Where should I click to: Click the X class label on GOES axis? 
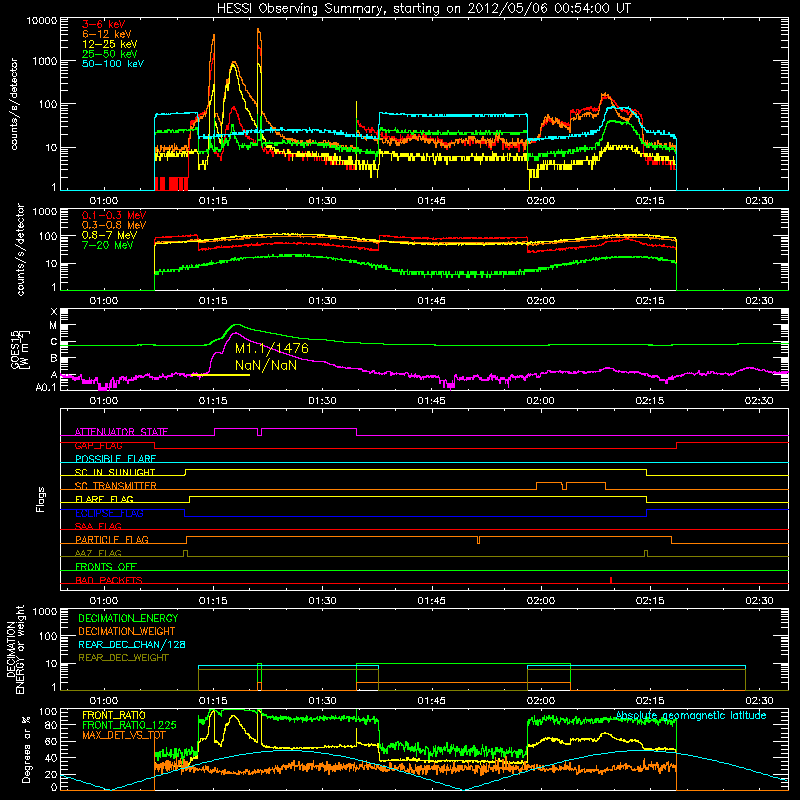54,312
